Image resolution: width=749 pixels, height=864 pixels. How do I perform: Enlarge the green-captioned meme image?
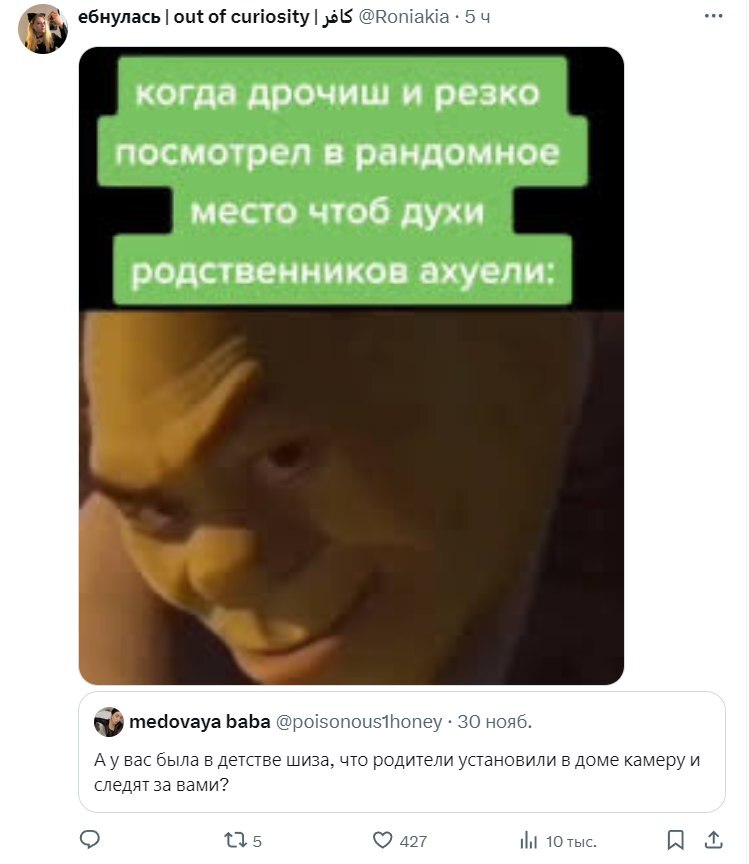coord(351,366)
